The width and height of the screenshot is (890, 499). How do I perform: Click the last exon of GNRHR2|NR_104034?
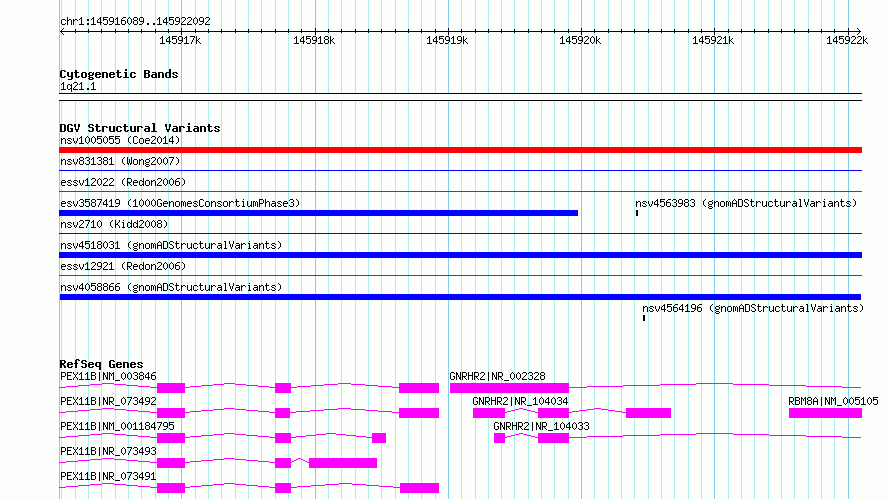tap(648, 413)
